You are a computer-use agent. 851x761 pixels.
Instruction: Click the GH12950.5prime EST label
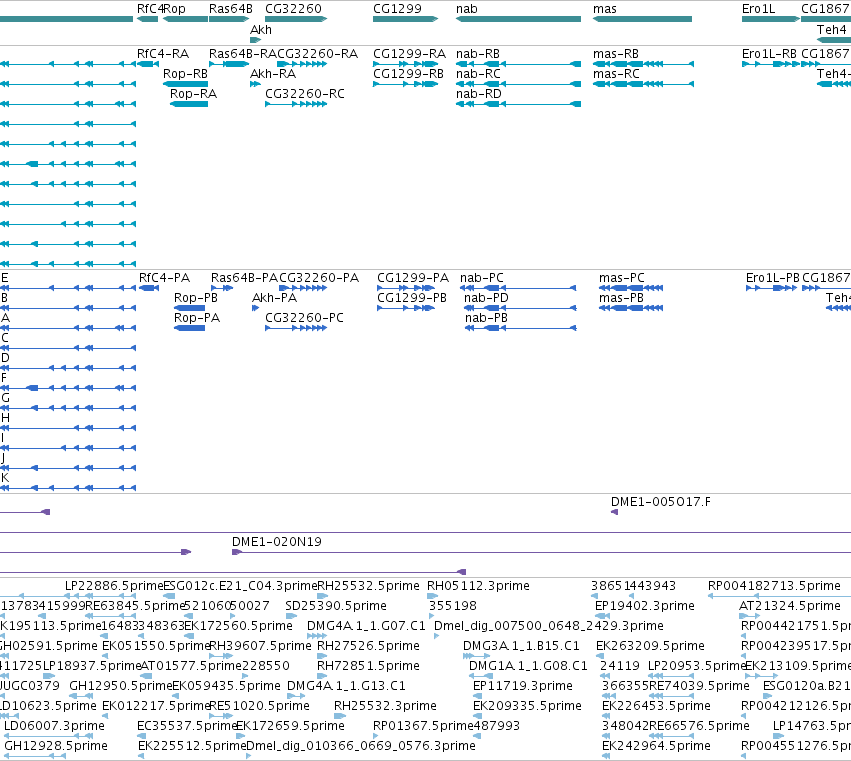(120, 686)
